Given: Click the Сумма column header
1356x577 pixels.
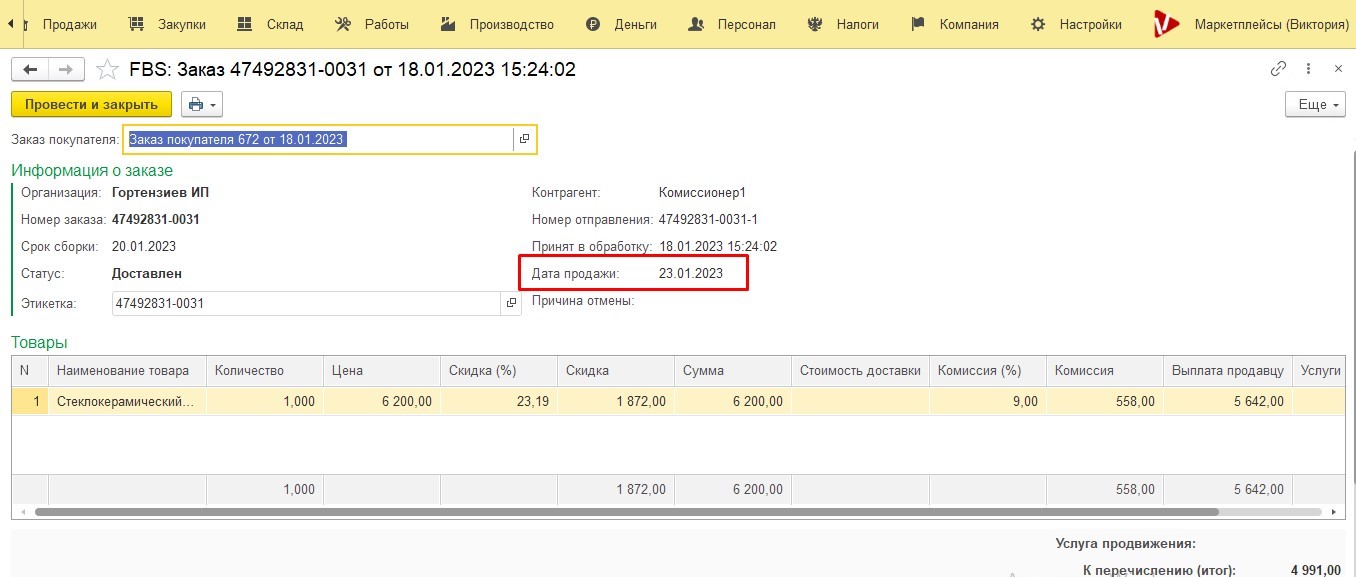Looking at the screenshot, I should [733, 370].
